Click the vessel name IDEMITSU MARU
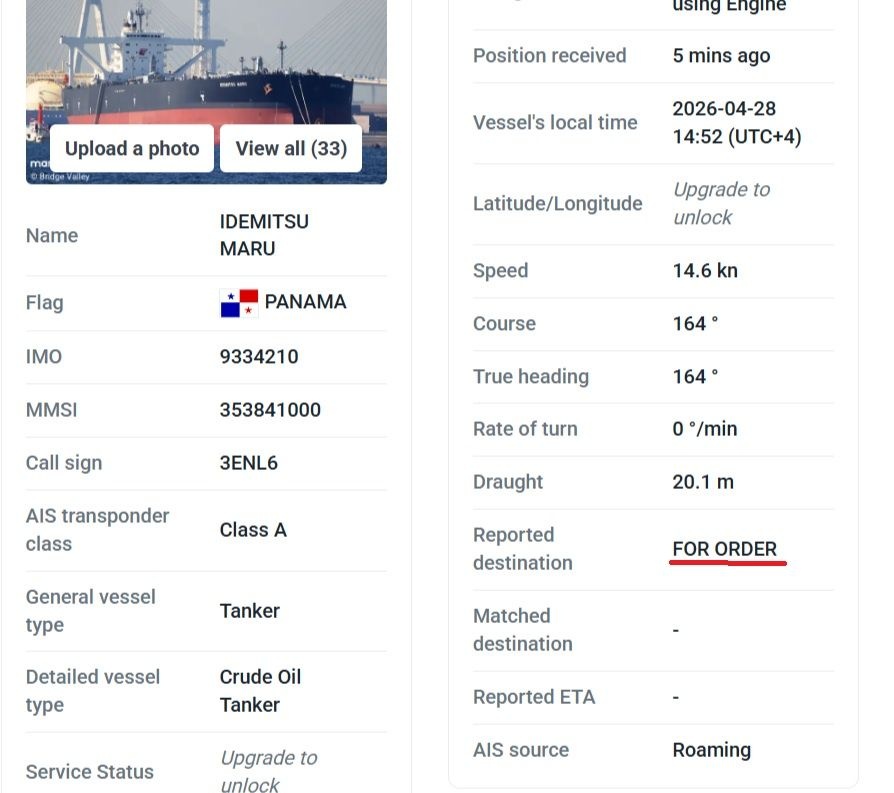 coord(264,235)
